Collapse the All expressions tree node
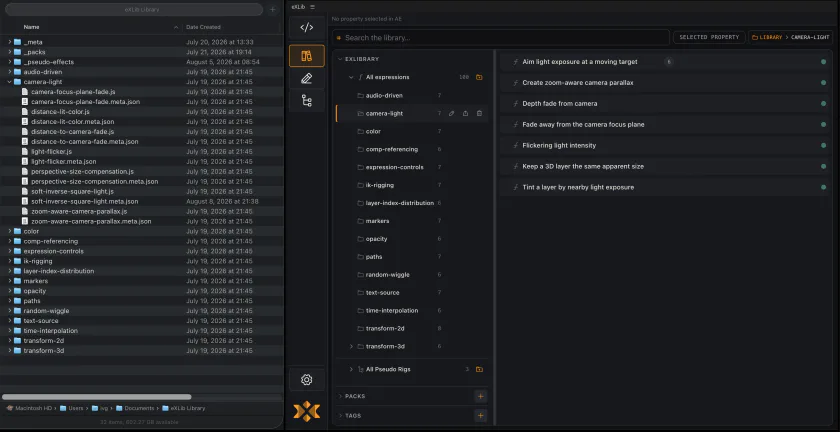 click(351, 77)
